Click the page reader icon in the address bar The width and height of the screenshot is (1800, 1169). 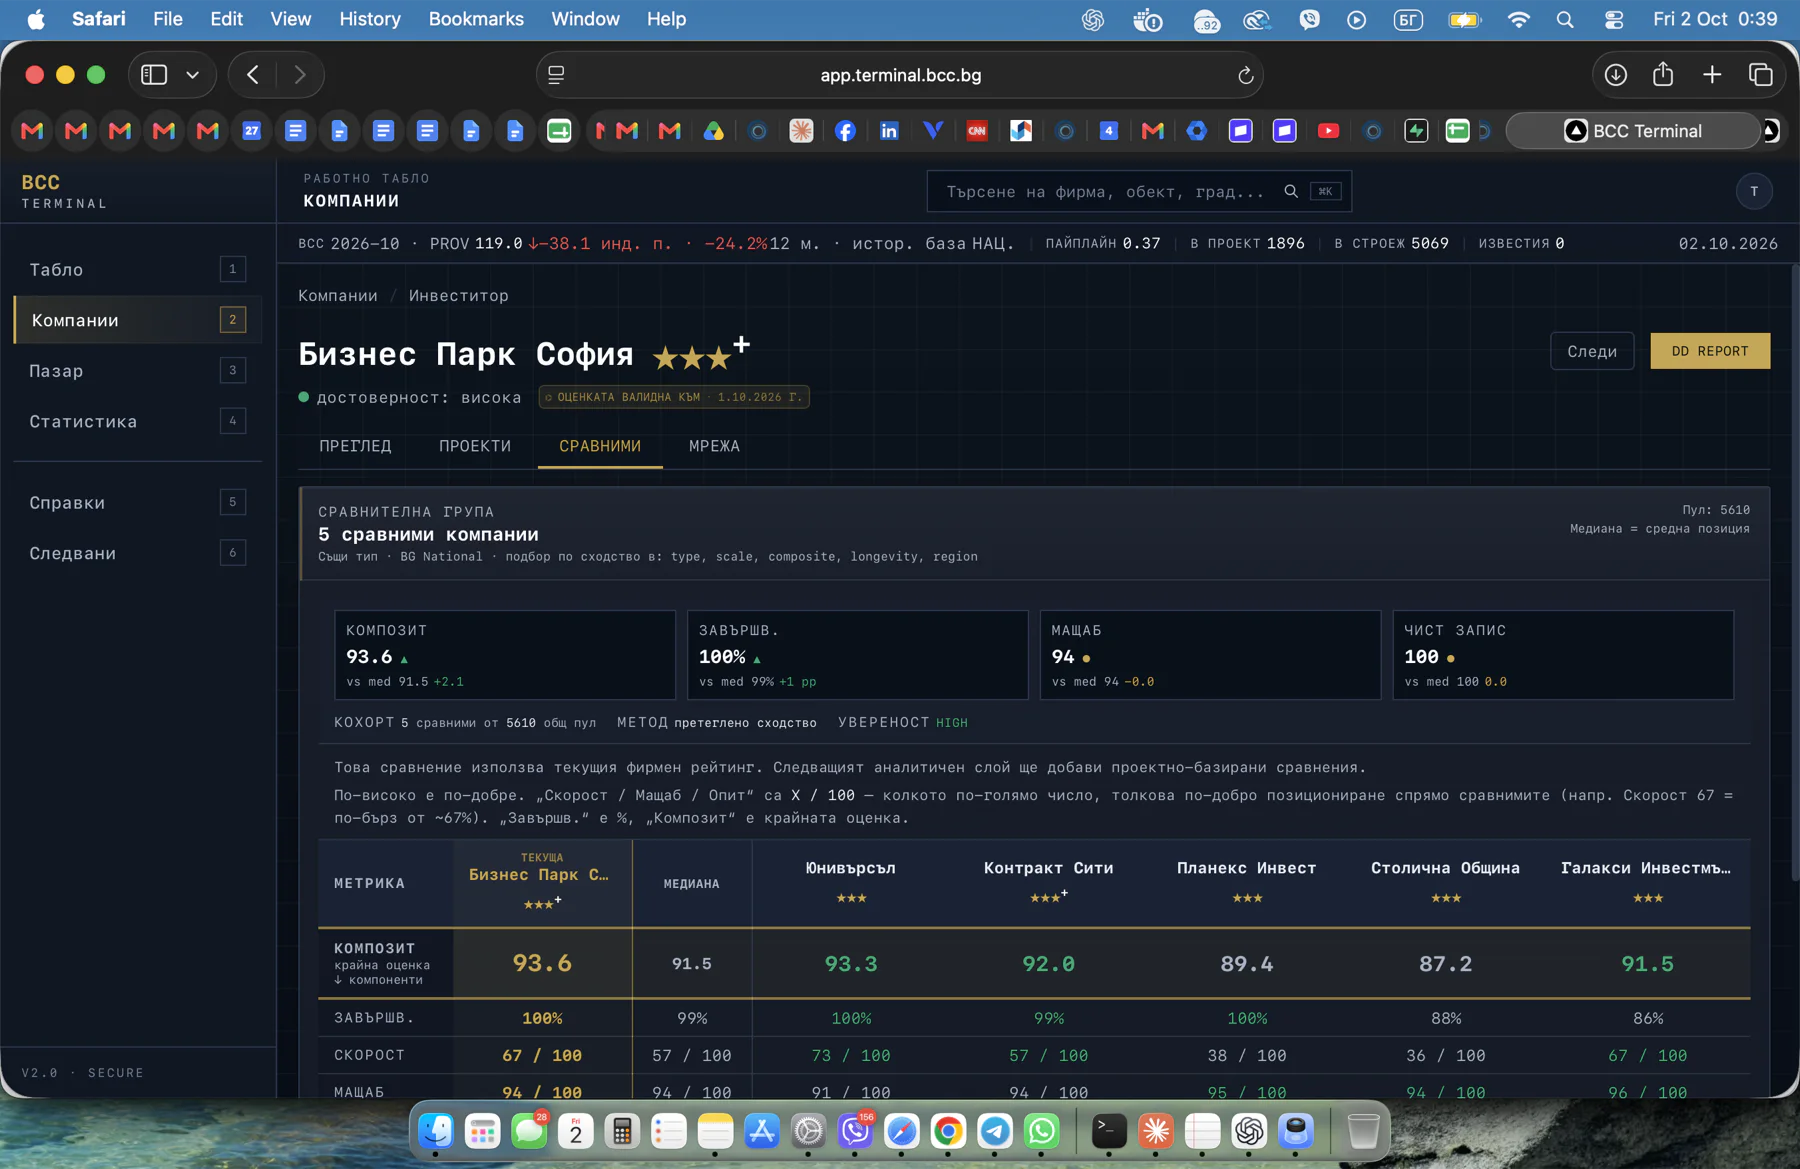[556, 75]
